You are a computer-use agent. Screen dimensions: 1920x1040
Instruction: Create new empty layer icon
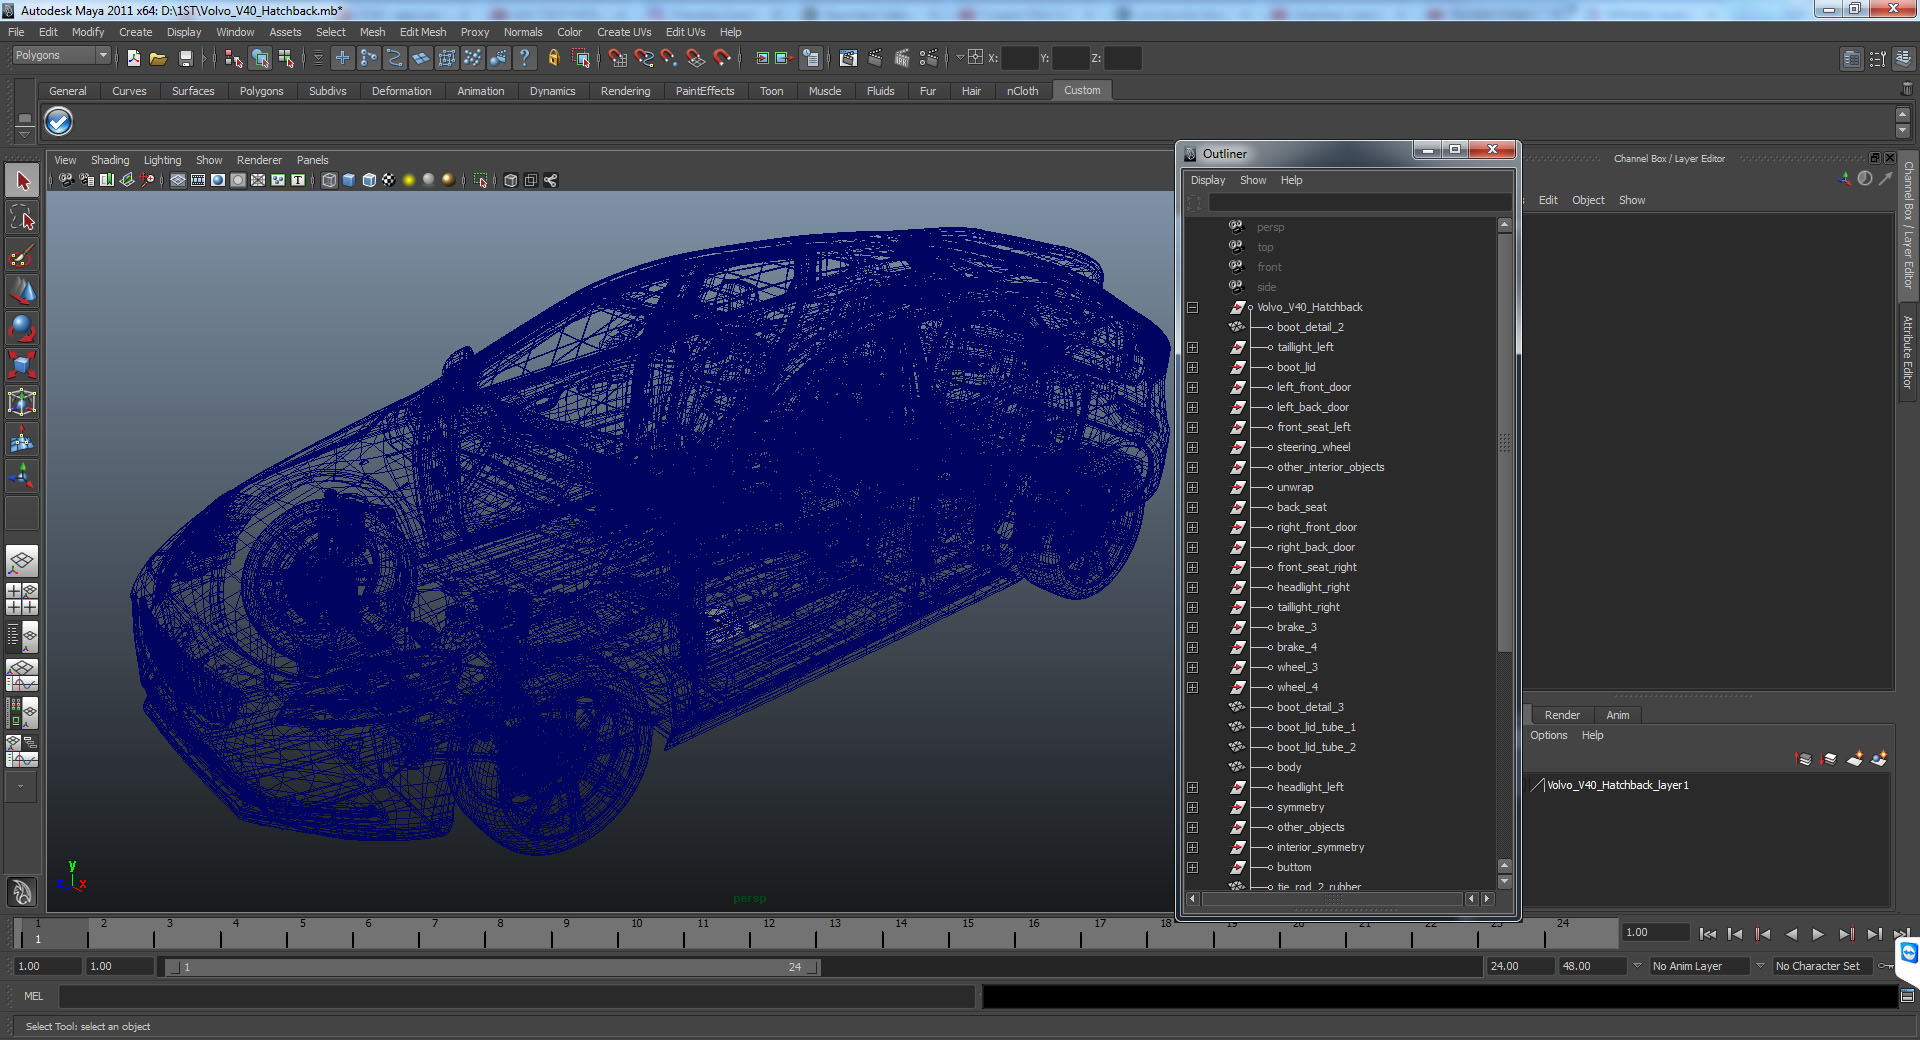[1855, 759]
